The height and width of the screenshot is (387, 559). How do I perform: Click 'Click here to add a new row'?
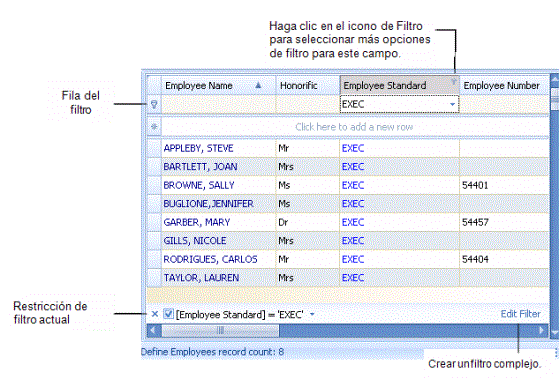click(x=354, y=127)
